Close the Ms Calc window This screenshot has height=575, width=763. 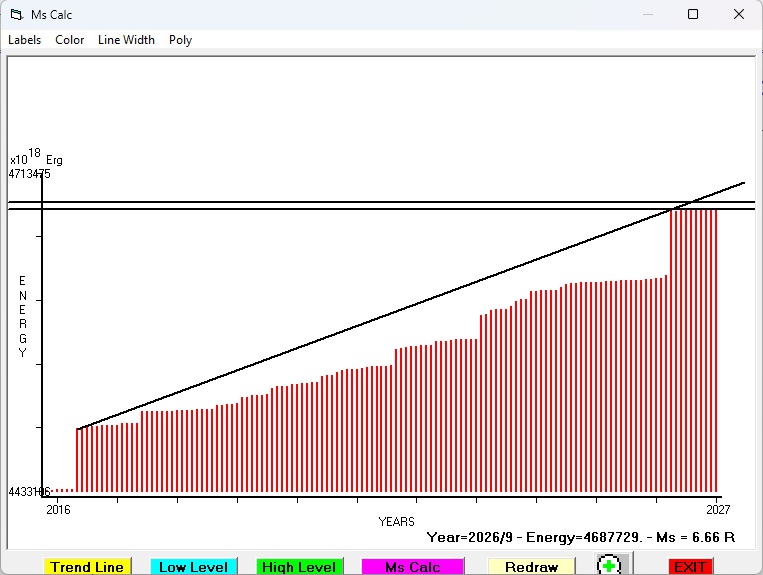point(739,14)
